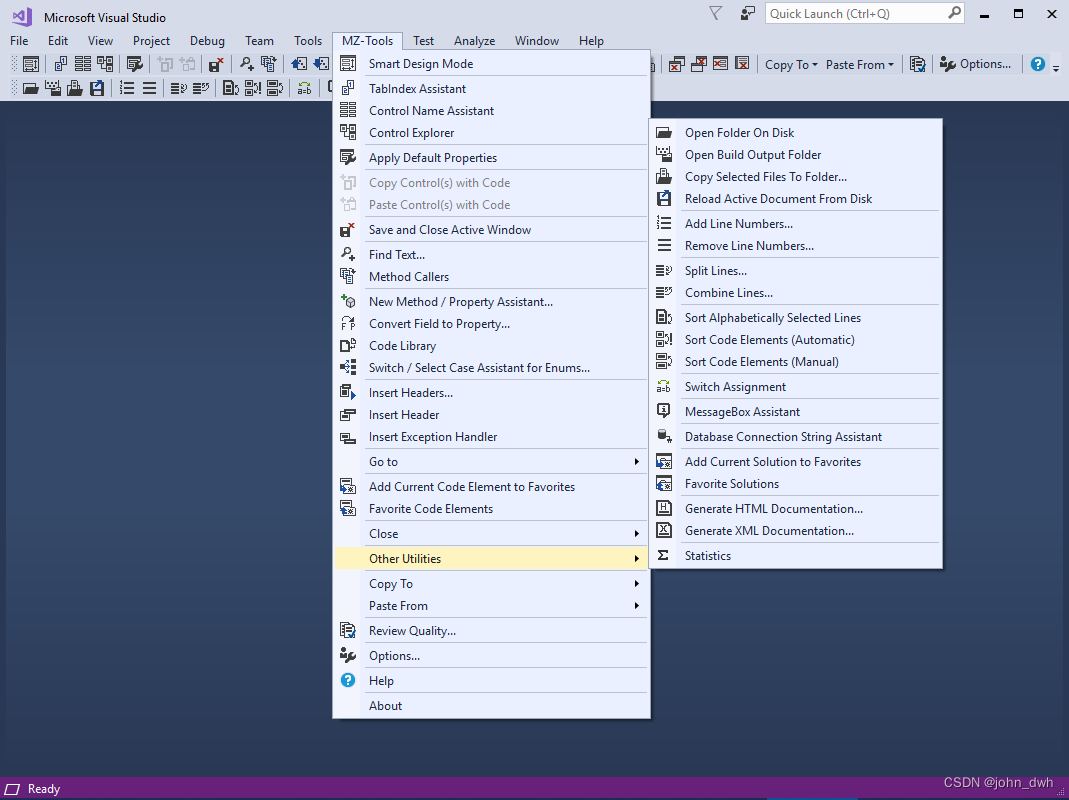Choose MessageBox Assistant from the submenu
This screenshot has width=1069, height=800.
pos(742,411)
